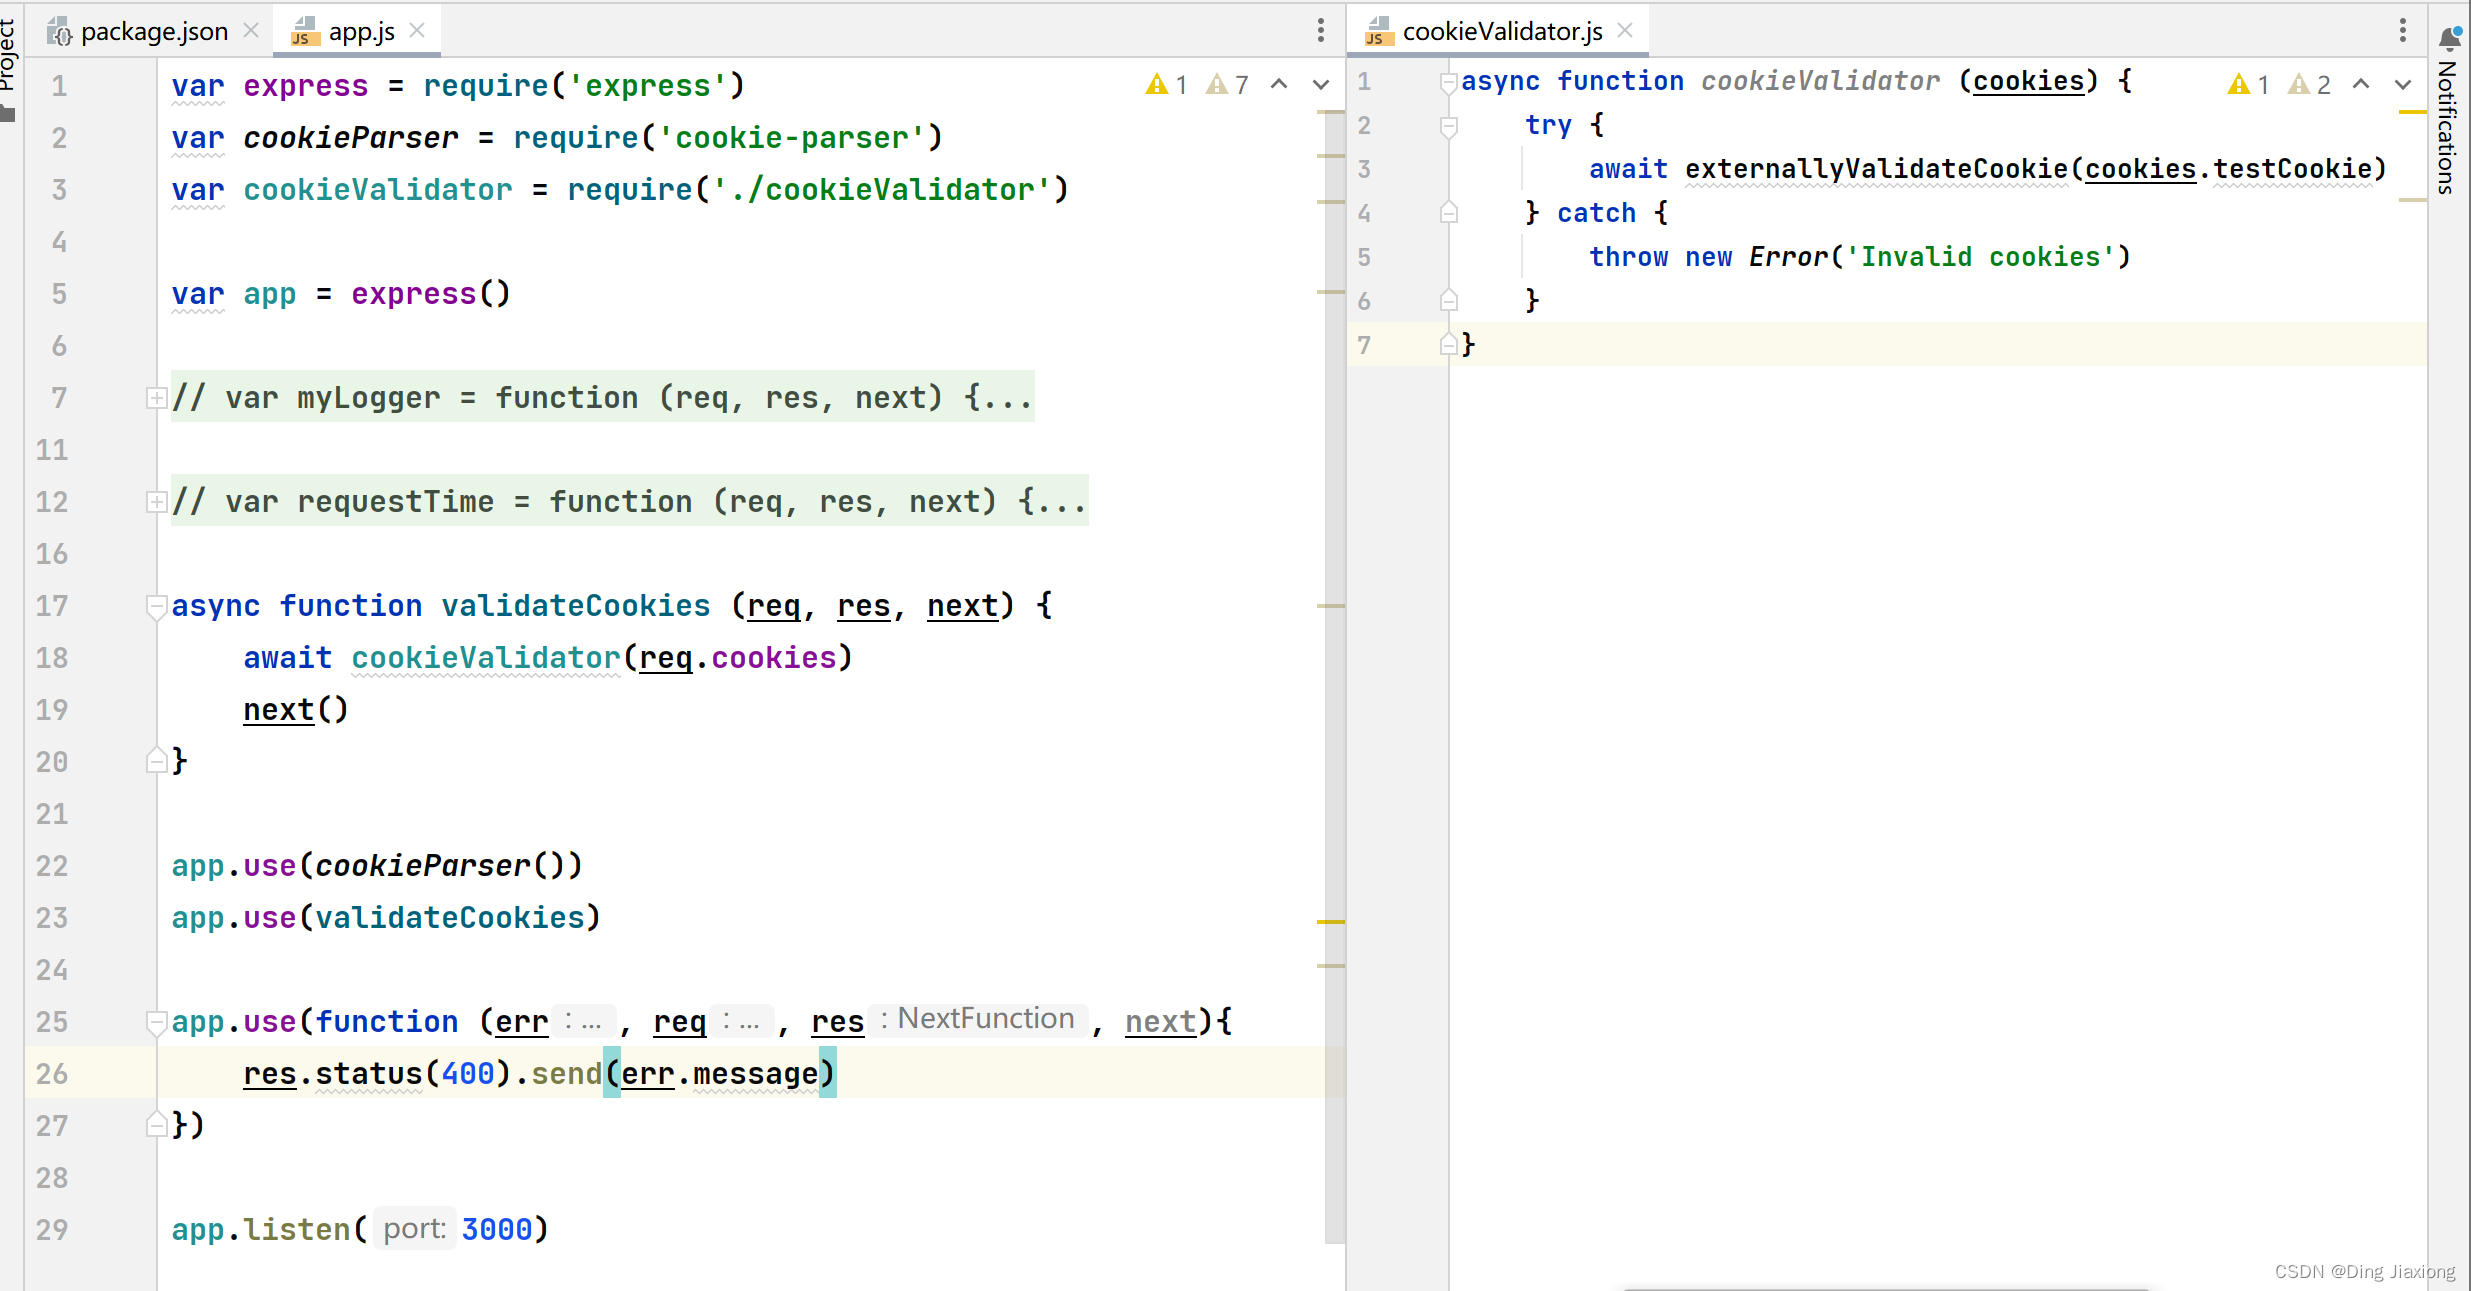2471x1291 pixels.
Task: Close the package.json tab
Action: click(251, 31)
